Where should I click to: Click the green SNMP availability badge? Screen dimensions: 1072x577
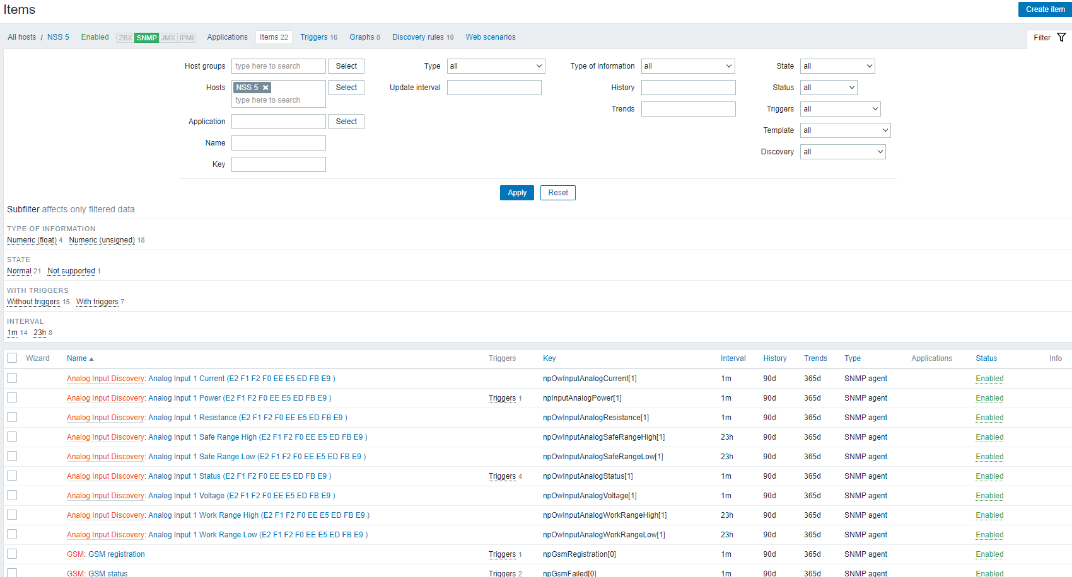coord(147,37)
